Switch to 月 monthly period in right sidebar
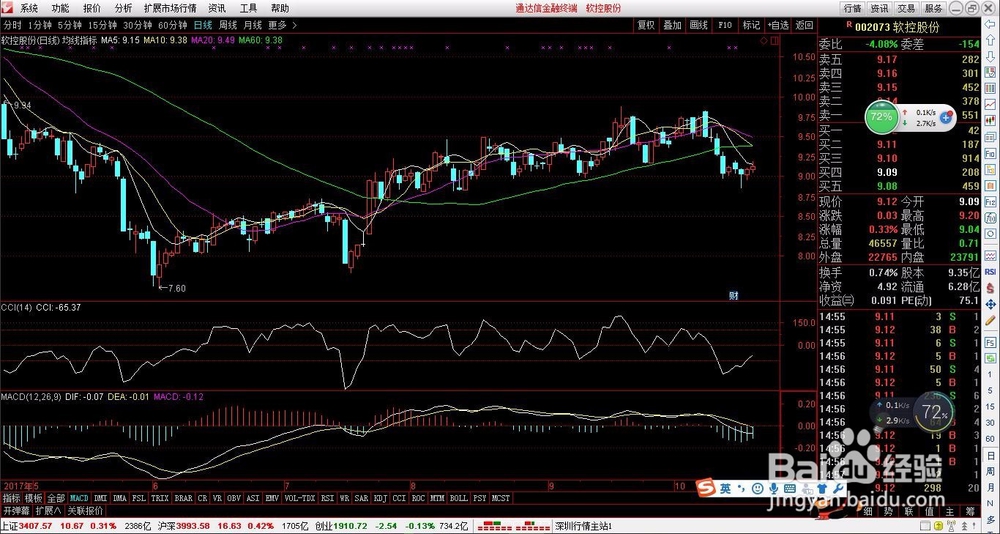 989,489
